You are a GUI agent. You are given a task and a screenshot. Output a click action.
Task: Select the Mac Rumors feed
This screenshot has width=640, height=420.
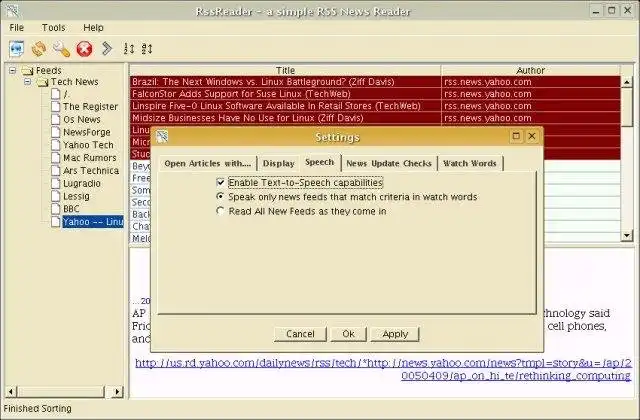(90, 158)
